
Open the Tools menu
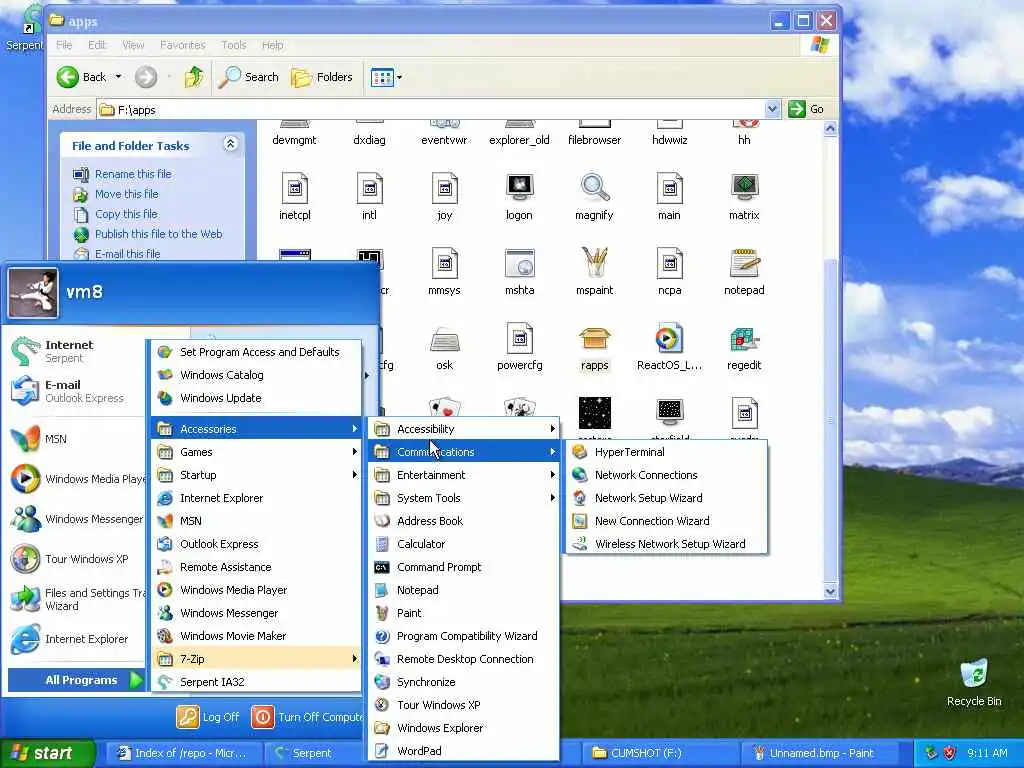[x=233, y=45]
